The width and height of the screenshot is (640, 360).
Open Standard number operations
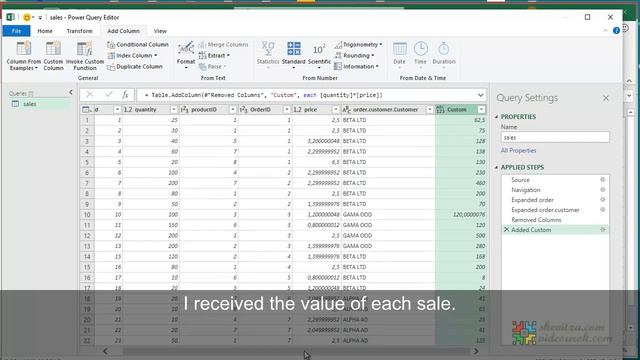pos(293,56)
